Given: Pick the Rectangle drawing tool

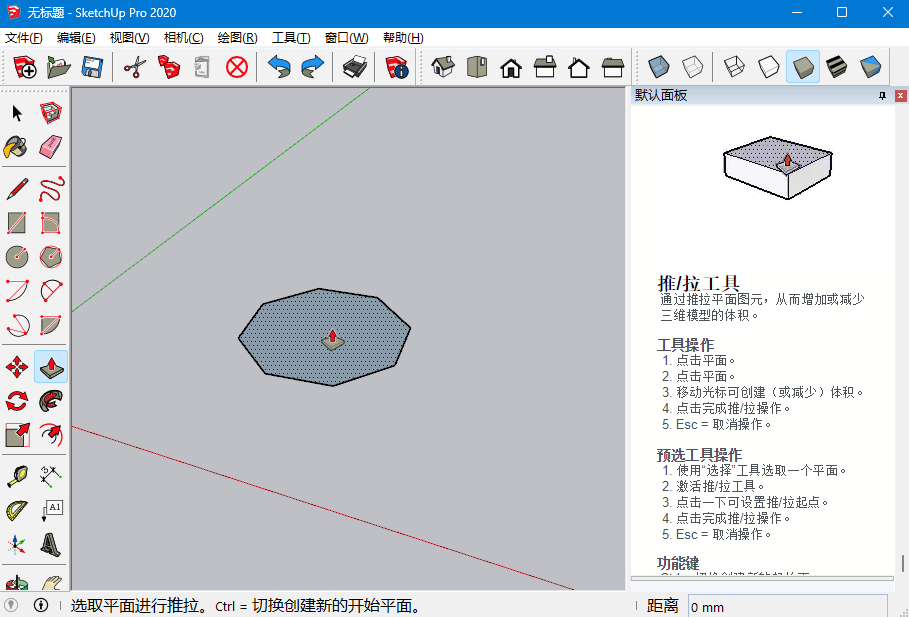Looking at the screenshot, I should click(17, 222).
